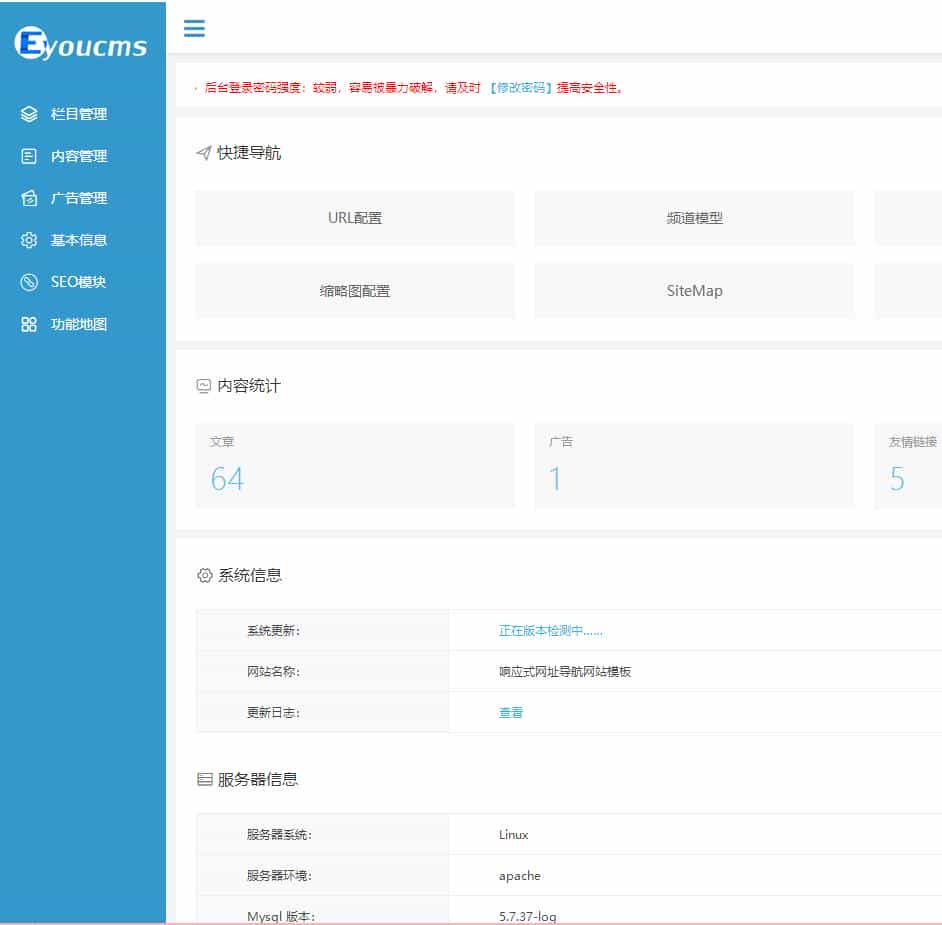This screenshot has width=942, height=925.
Task: Click the 修改密码 link in the warning
Action: (x=521, y=88)
